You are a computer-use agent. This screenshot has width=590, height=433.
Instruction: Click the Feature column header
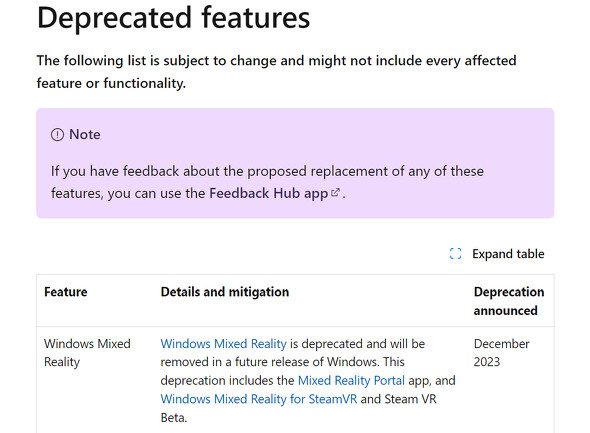(66, 292)
